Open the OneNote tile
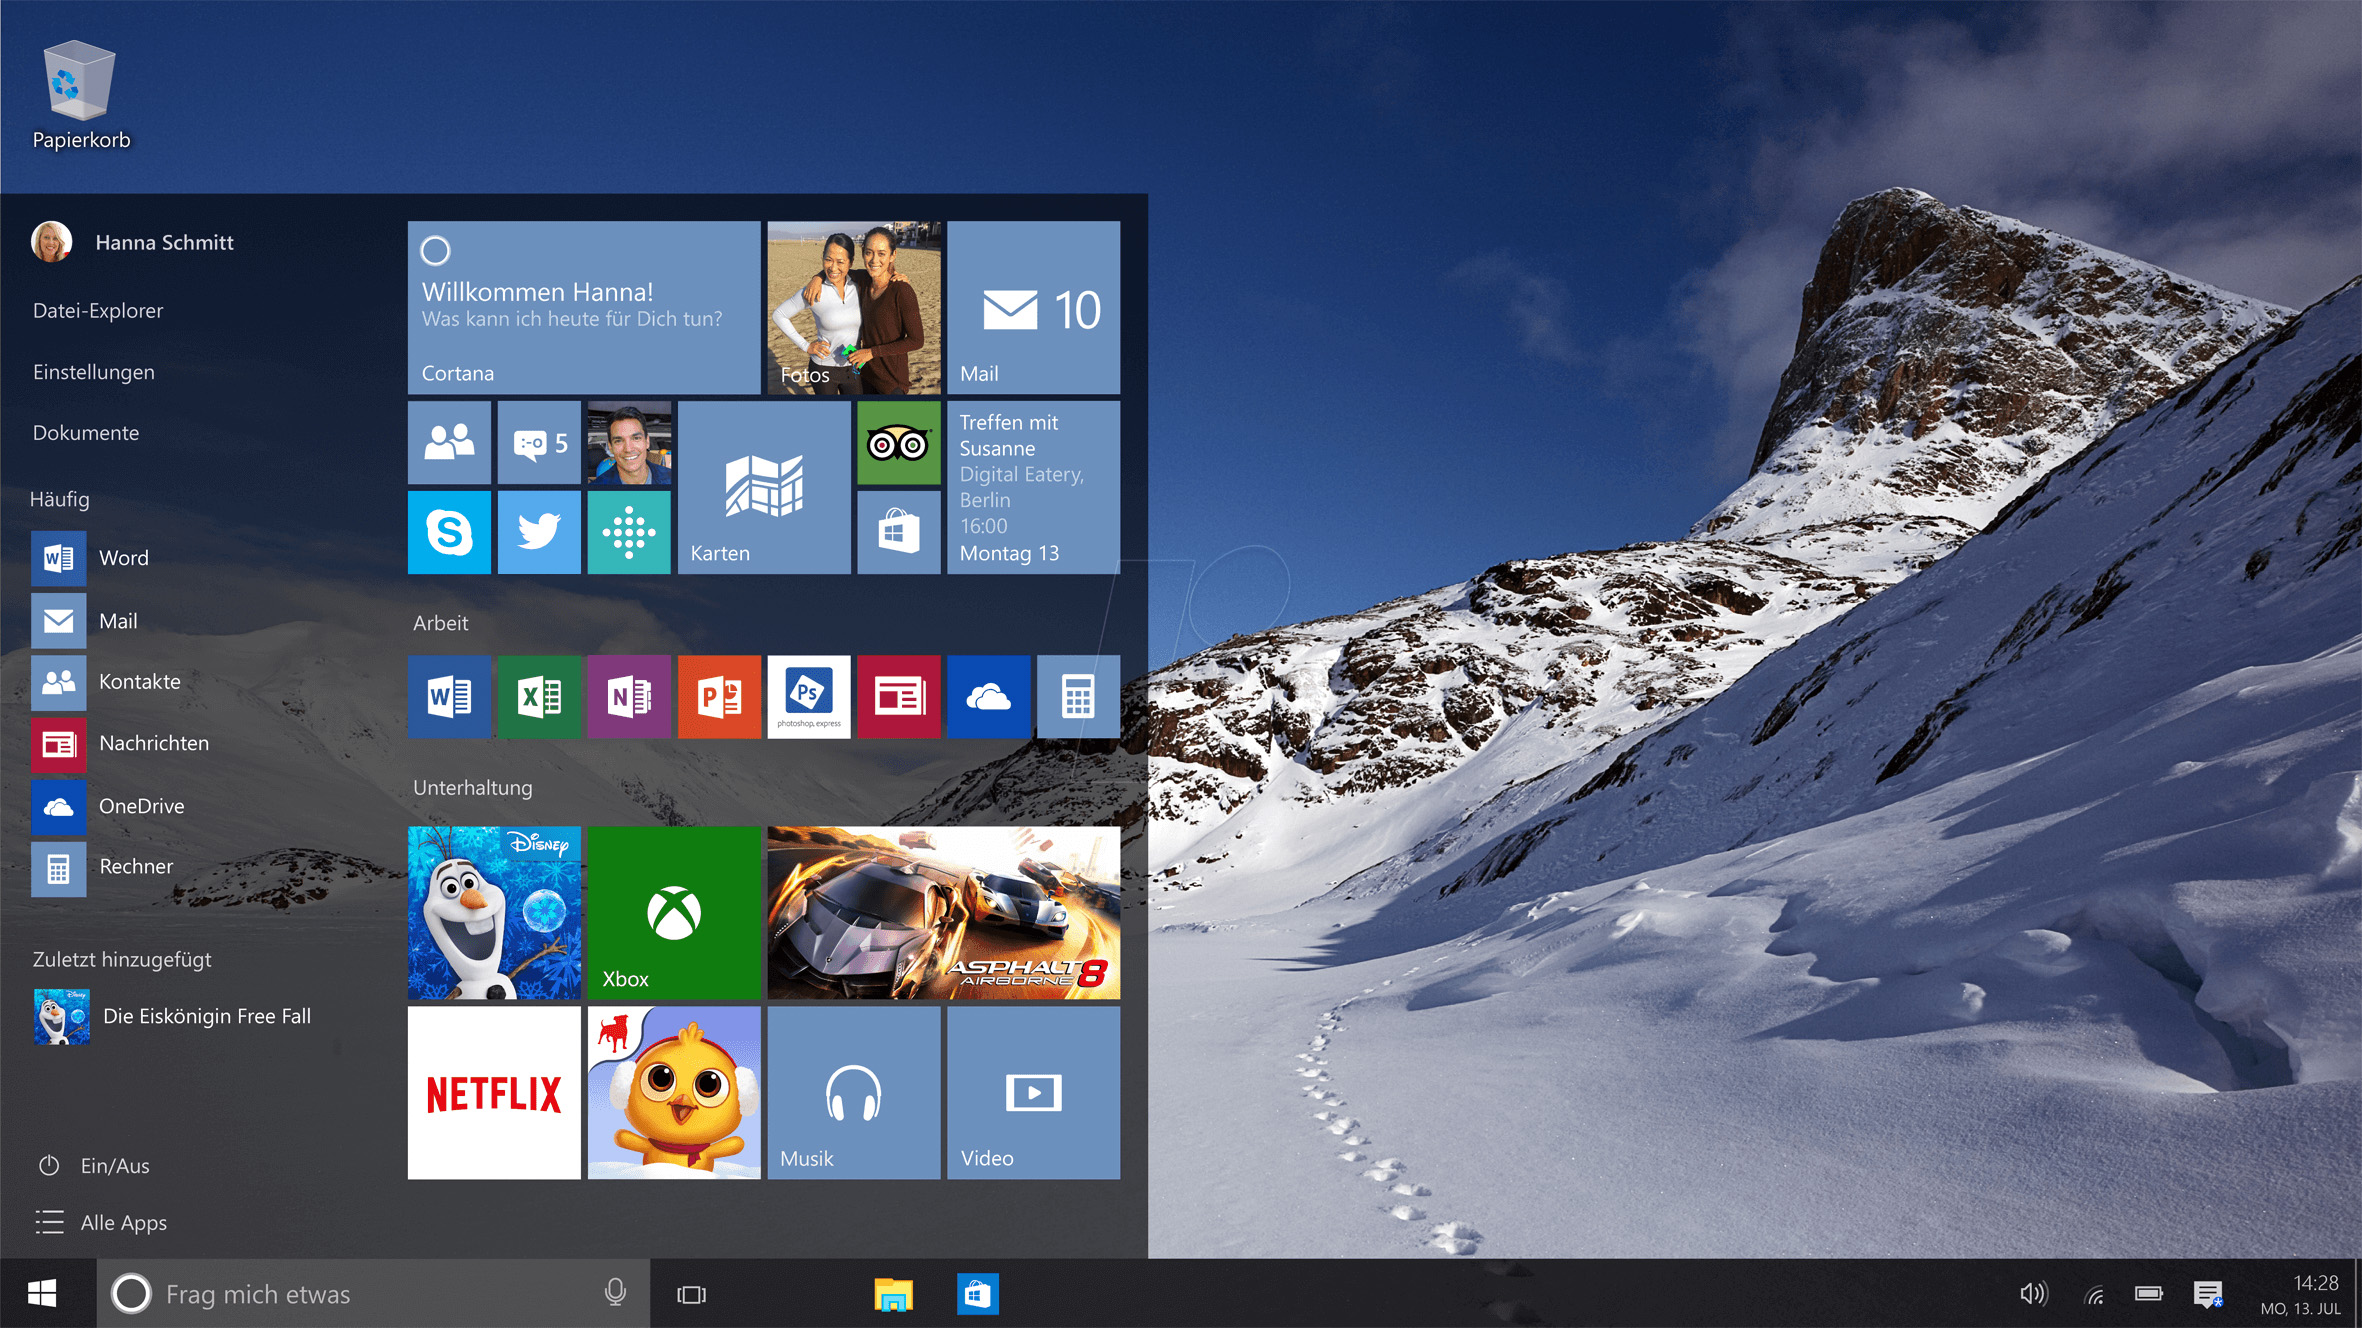The height and width of the screenshot is (1328, 2362). pos(629,697)
